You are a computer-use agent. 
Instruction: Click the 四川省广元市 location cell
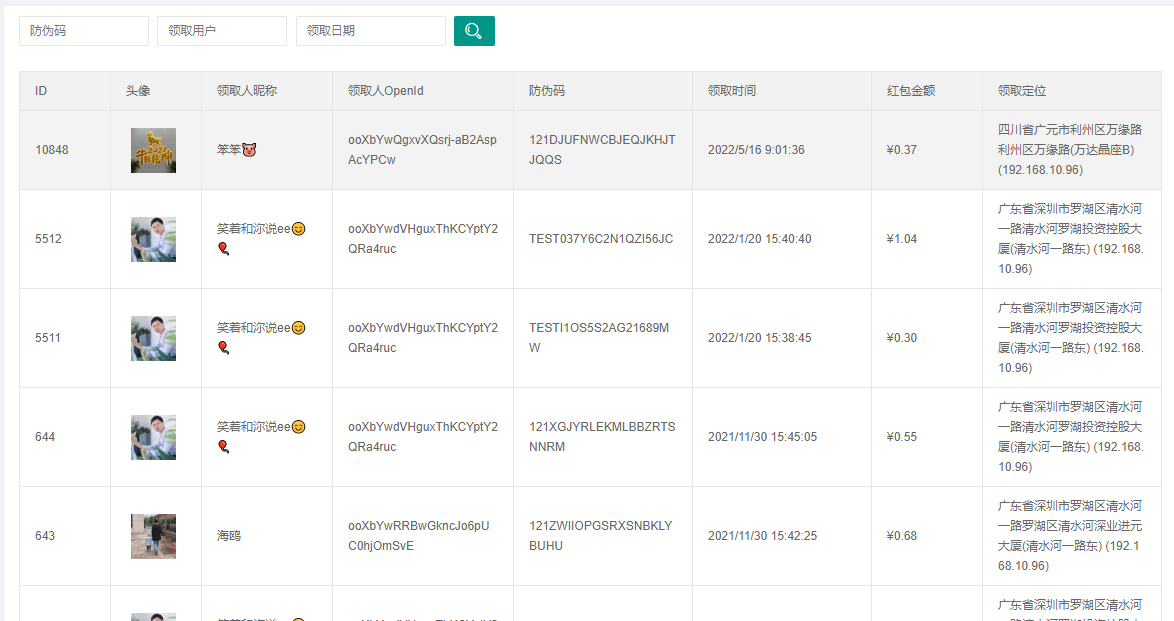point(1070,150)
